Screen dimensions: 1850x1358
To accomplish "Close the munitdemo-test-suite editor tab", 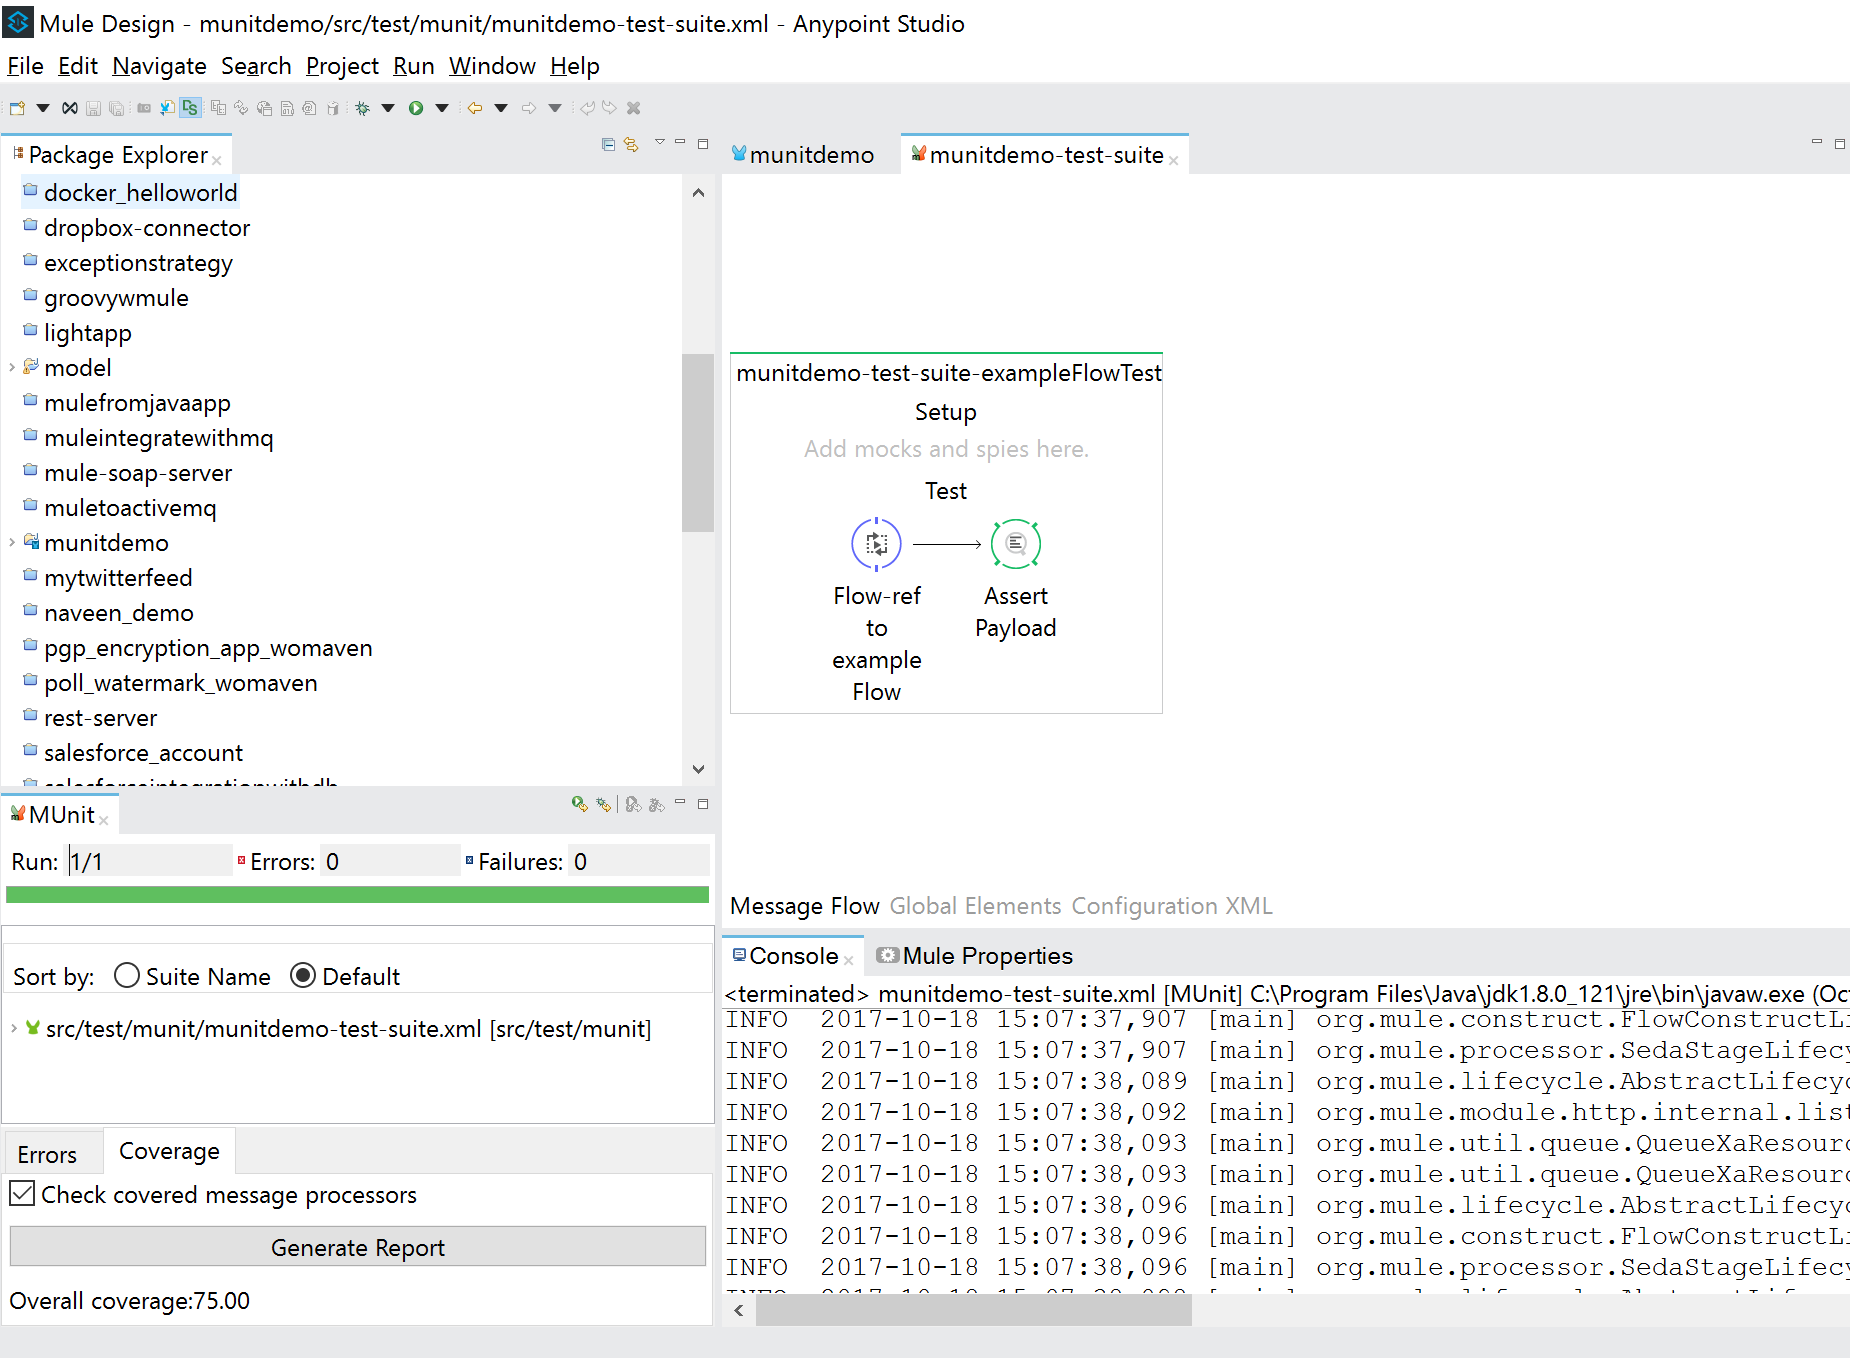I will pos(1174,160).
